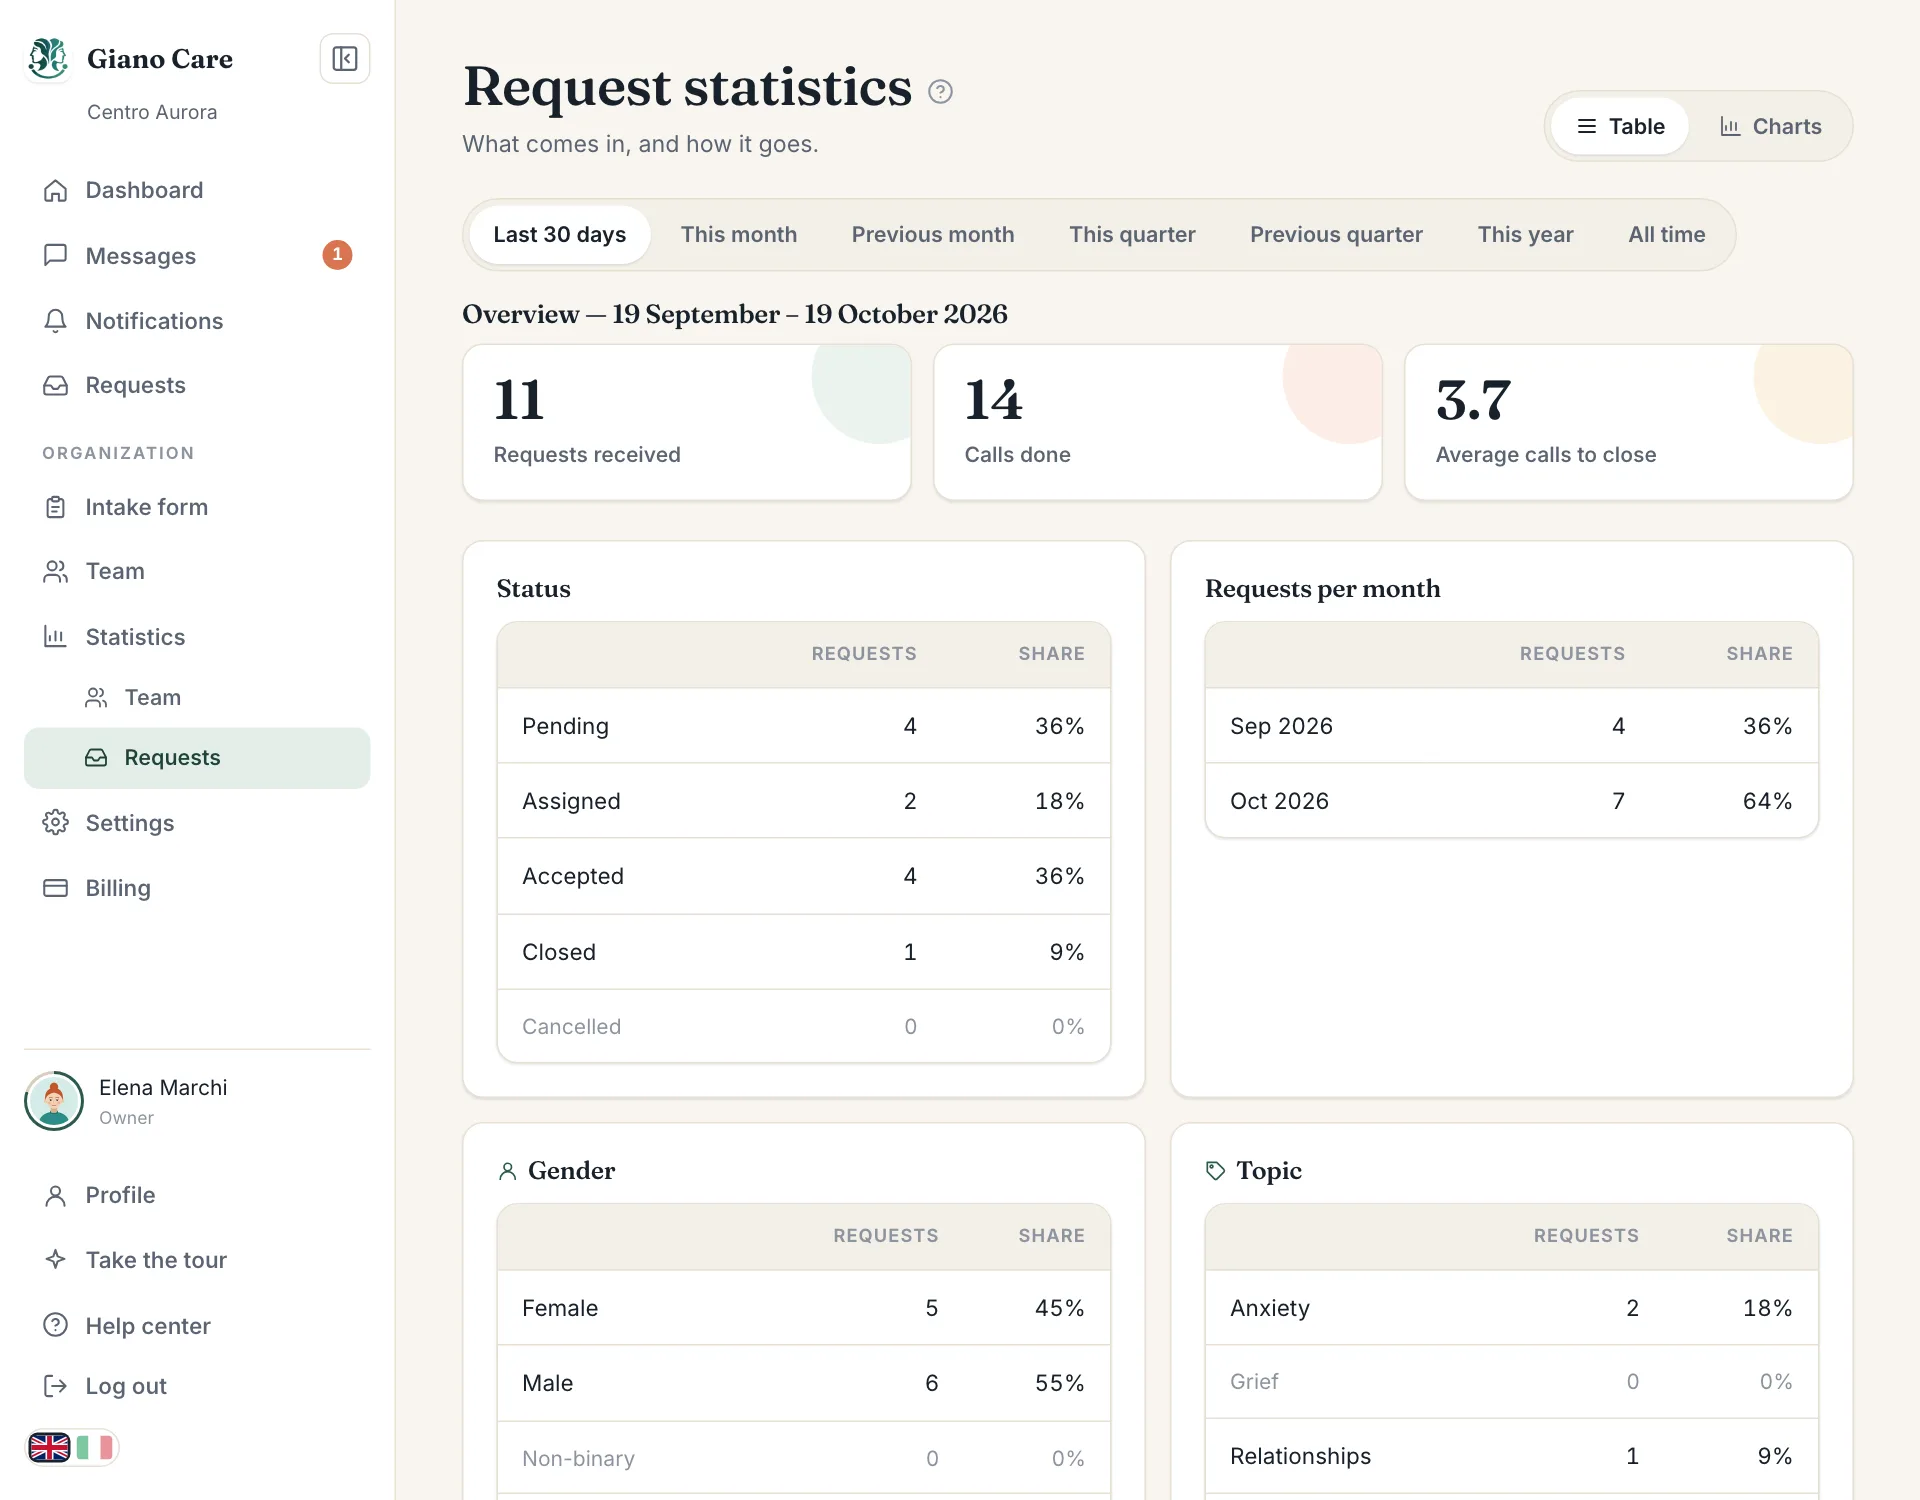The image size is (1920, 1500).
Task: Select the Previous month range
Action: pos(933,234)
